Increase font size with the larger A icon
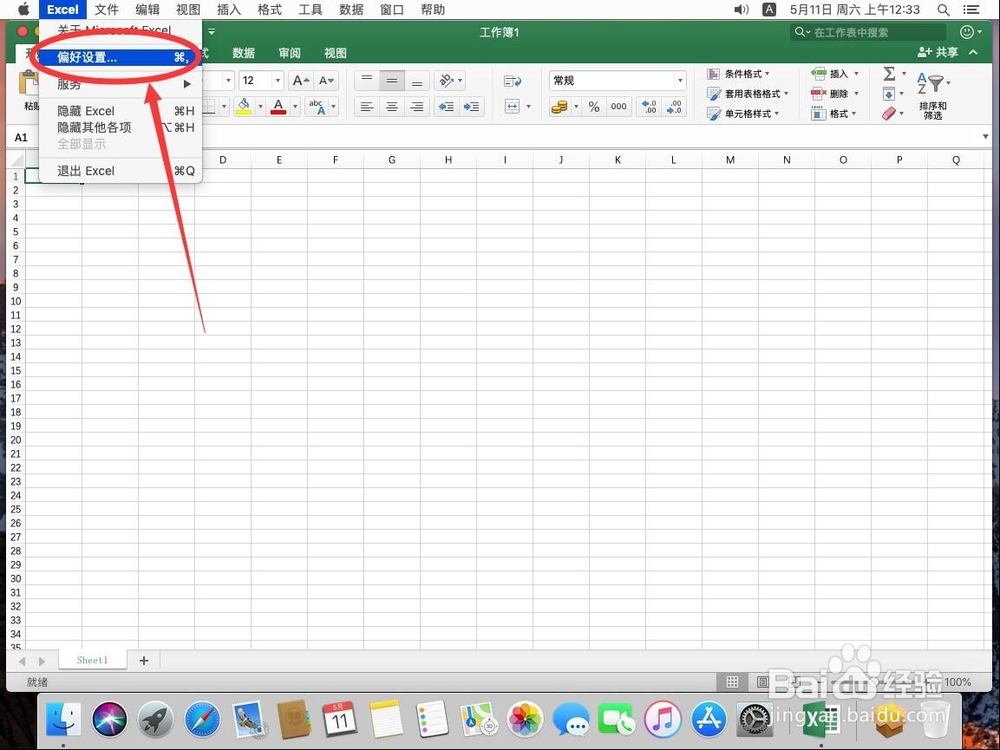The height and width of the screenshot is (750, 1000). (x=300, y=80)
